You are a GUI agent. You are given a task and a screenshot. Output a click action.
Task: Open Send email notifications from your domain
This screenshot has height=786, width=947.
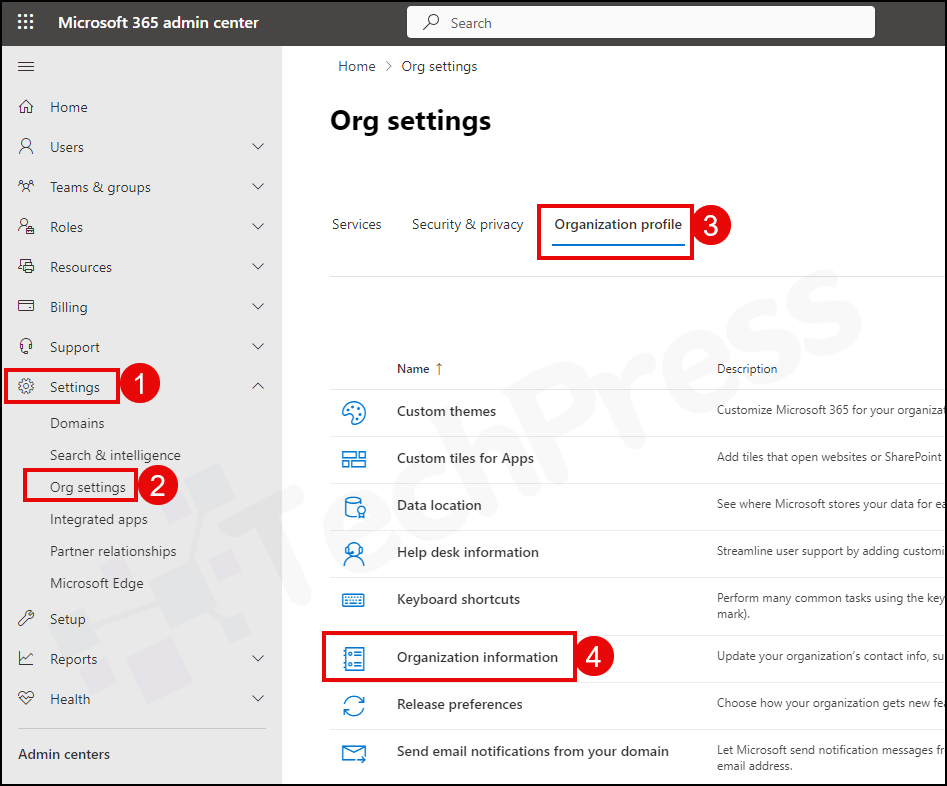coord(533,752)
